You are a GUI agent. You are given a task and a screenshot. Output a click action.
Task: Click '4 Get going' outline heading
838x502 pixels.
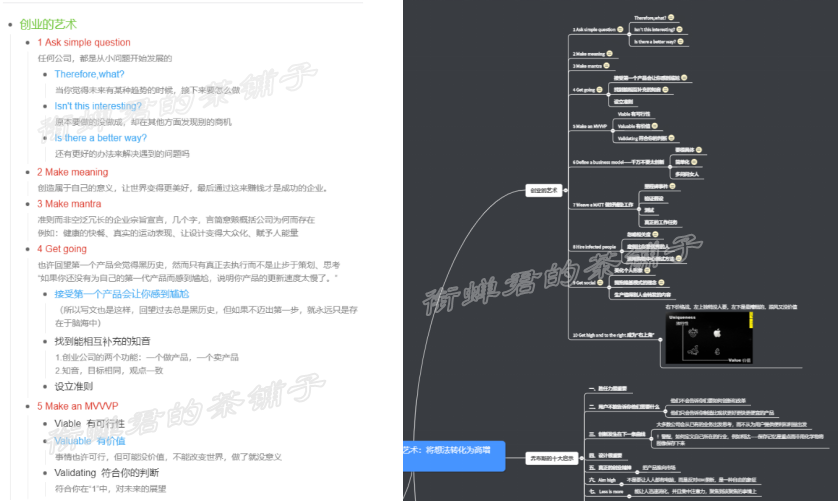(61, 248)
